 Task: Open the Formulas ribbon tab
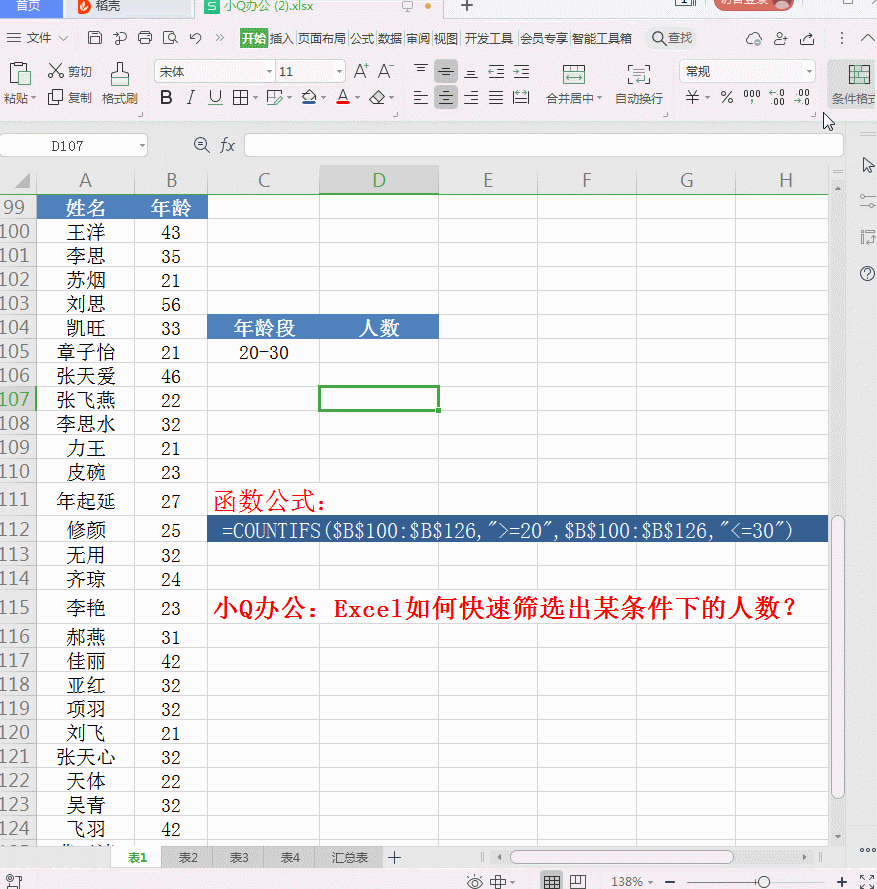(362, 38)
